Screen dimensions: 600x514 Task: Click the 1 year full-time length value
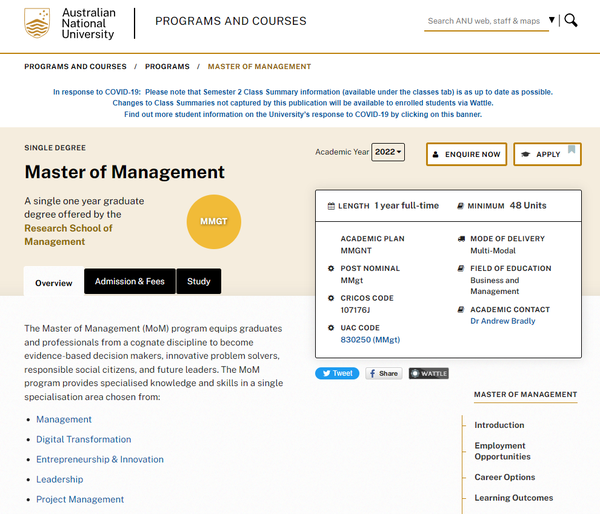click(406, 206)
